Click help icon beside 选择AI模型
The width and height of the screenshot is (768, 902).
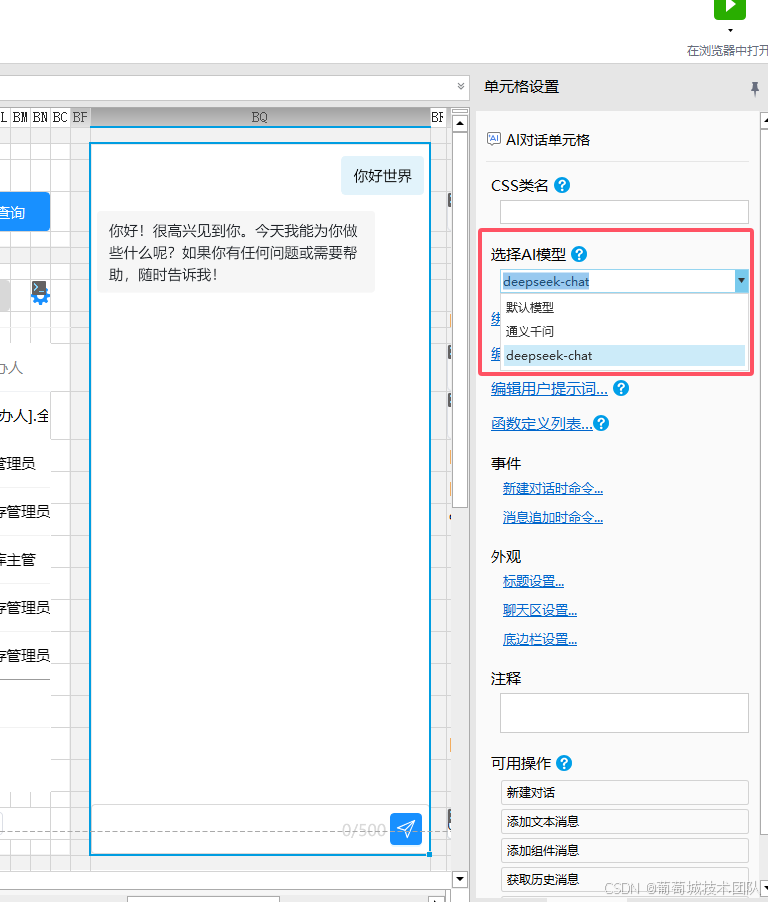point(579,254)
